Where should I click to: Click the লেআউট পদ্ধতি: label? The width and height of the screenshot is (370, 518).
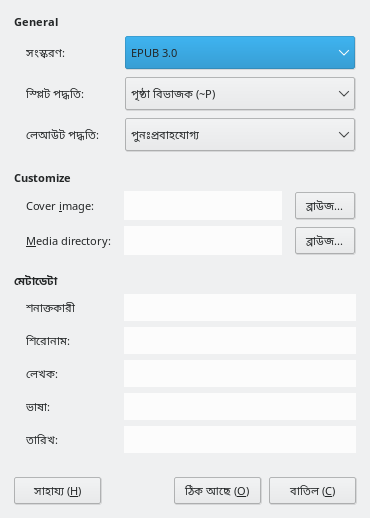click(62, 135)
